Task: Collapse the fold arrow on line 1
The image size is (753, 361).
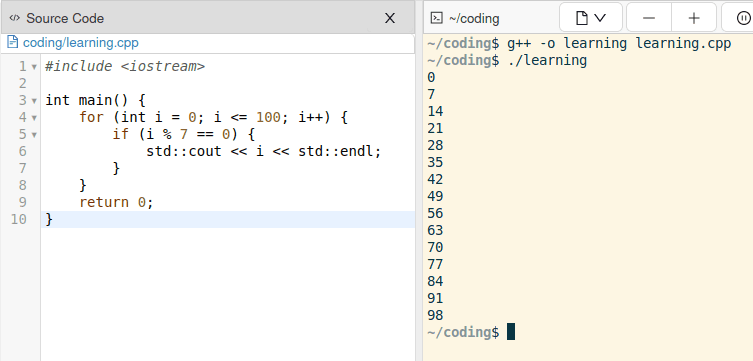Action: 34,67
